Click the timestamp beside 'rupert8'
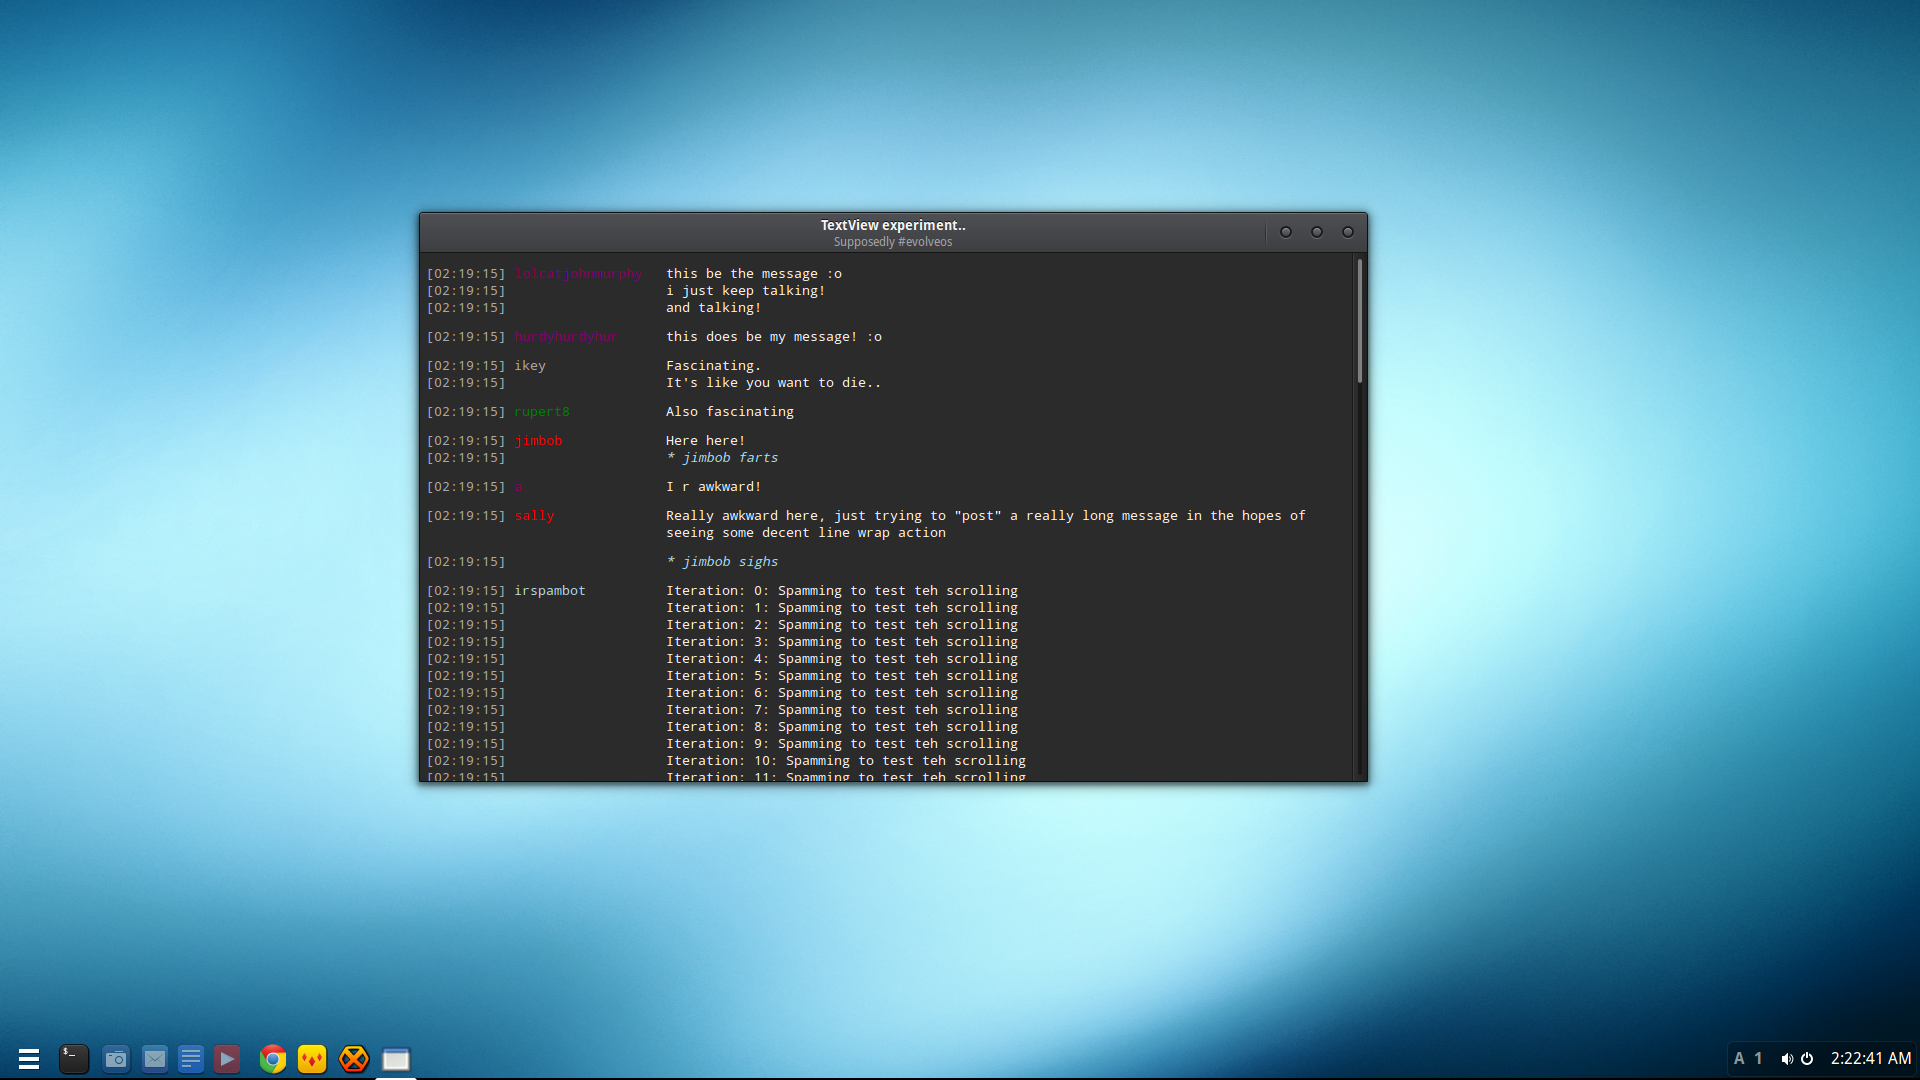Image resolution: width=1920 pixels, height=1080 pixels. coord(466,412)
